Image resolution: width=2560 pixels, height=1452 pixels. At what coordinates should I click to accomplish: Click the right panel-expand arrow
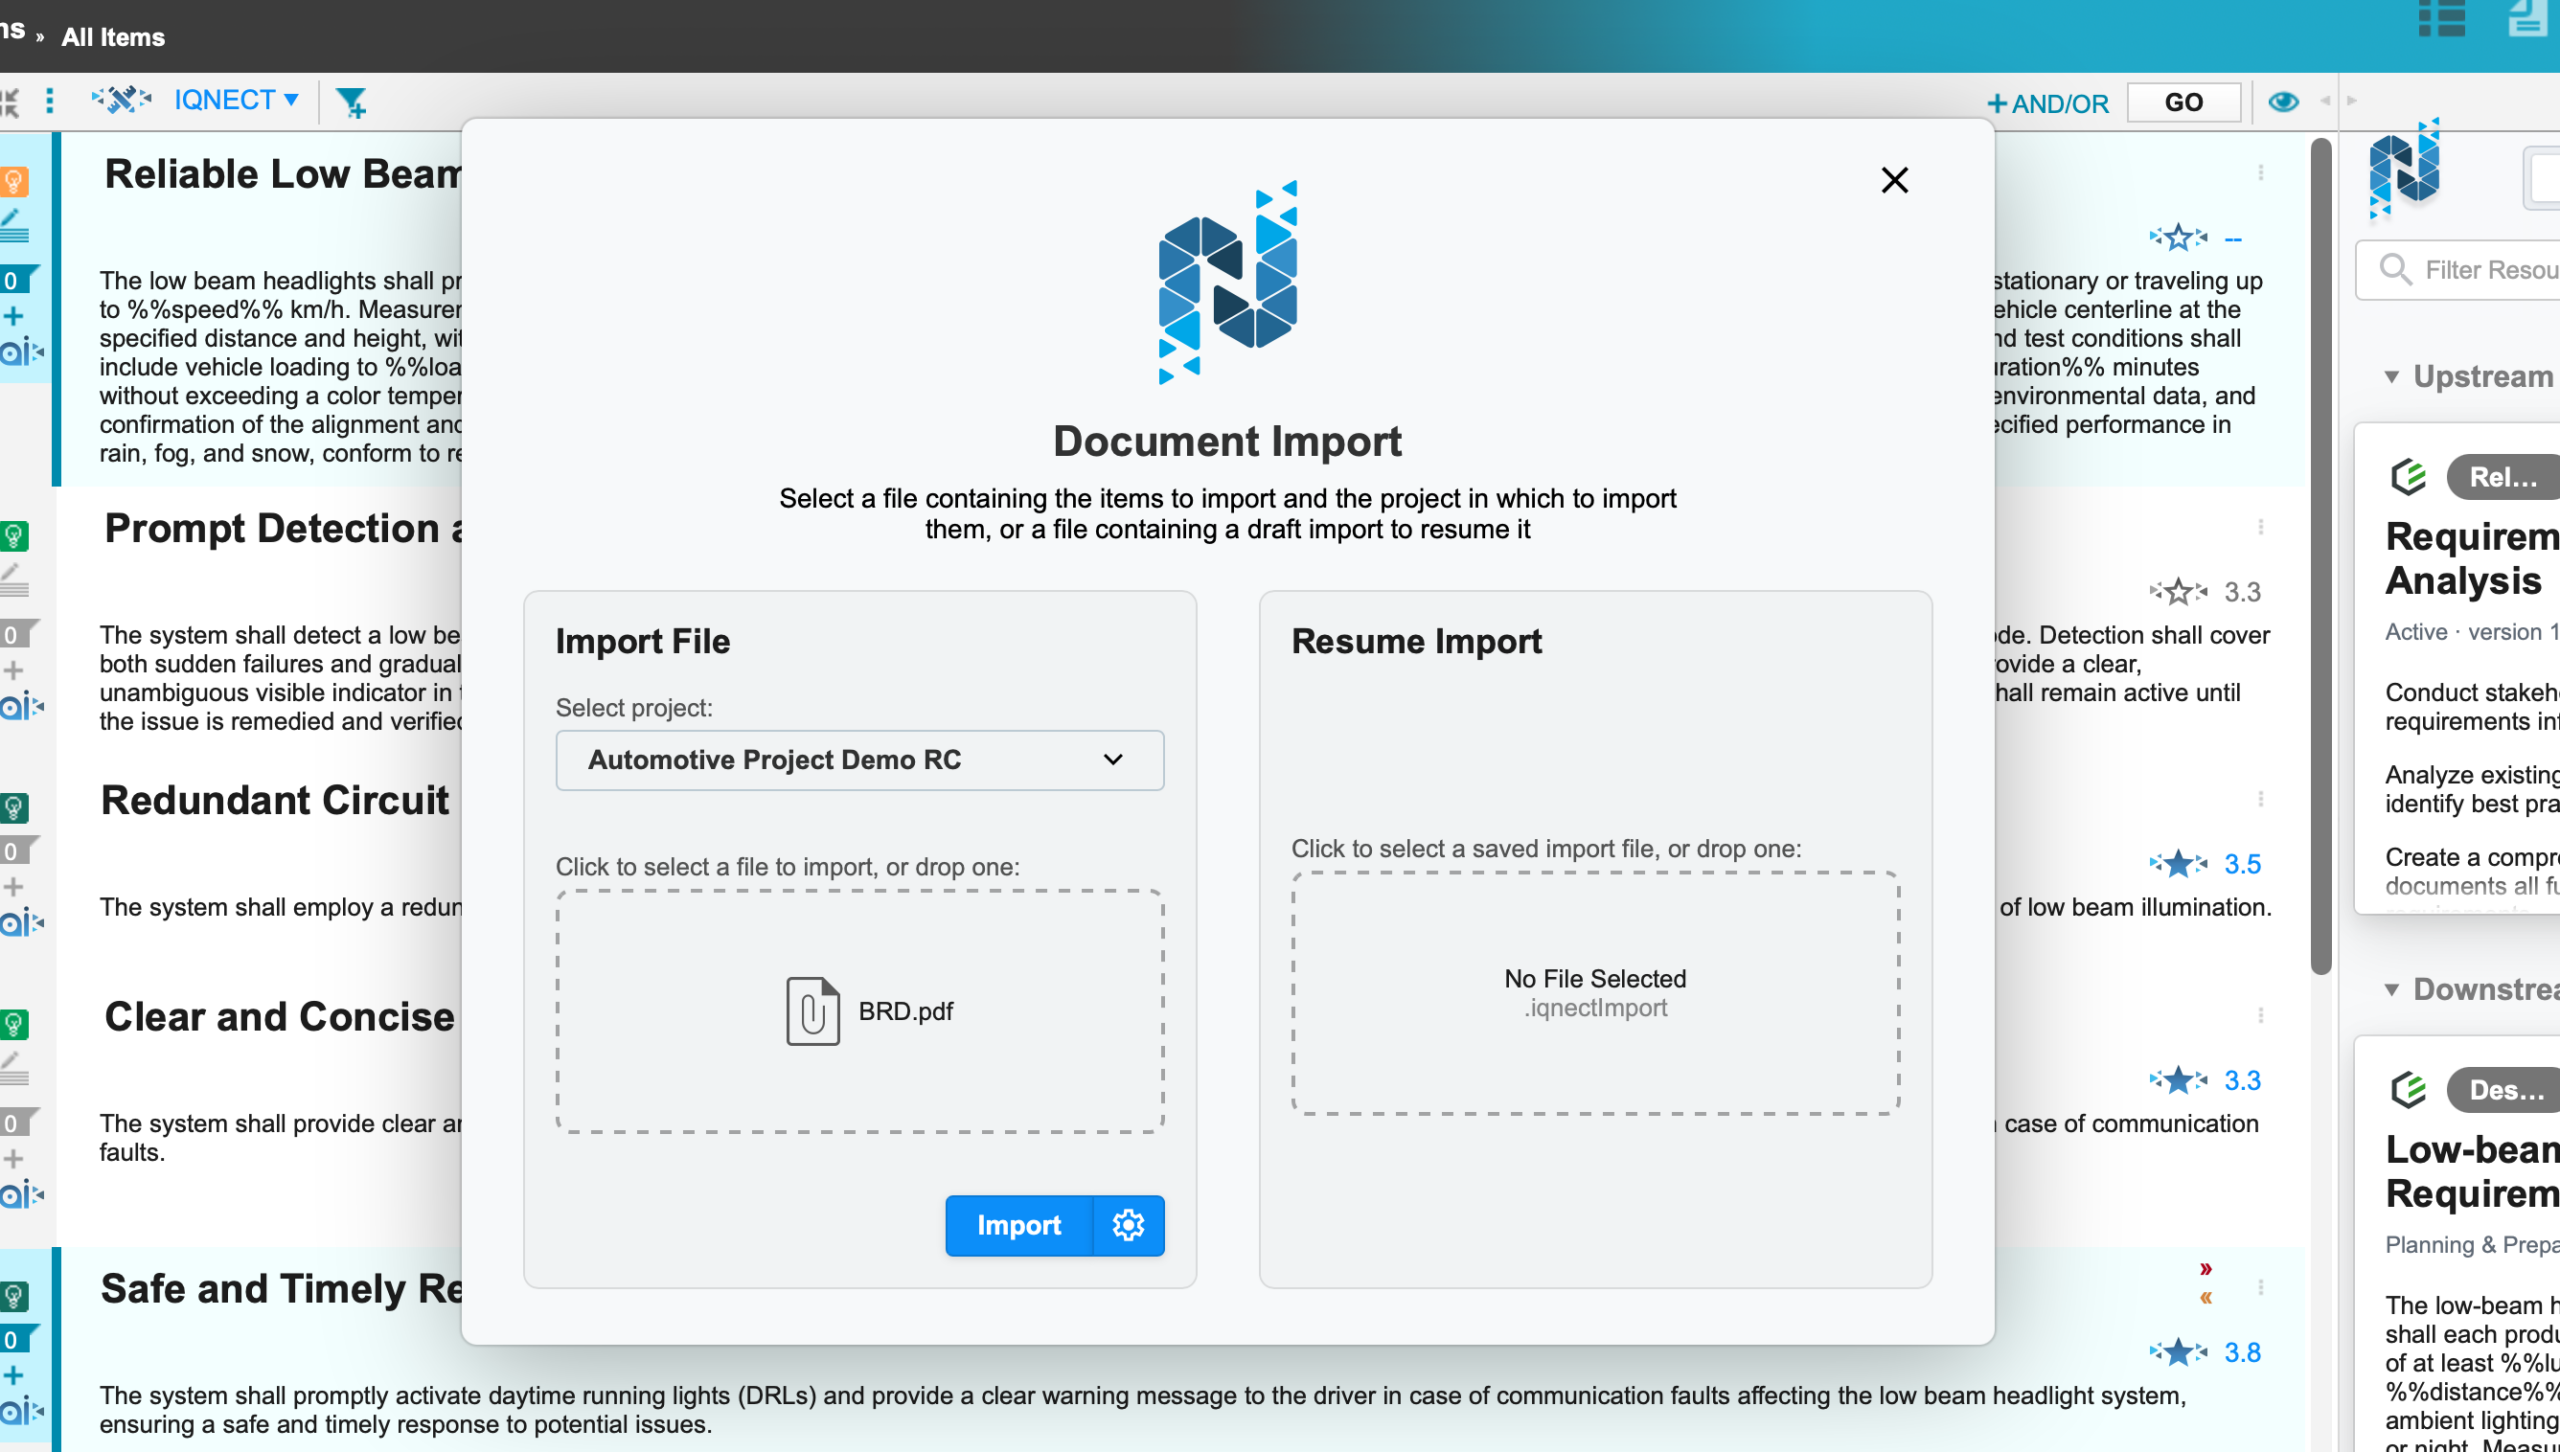2352,101
